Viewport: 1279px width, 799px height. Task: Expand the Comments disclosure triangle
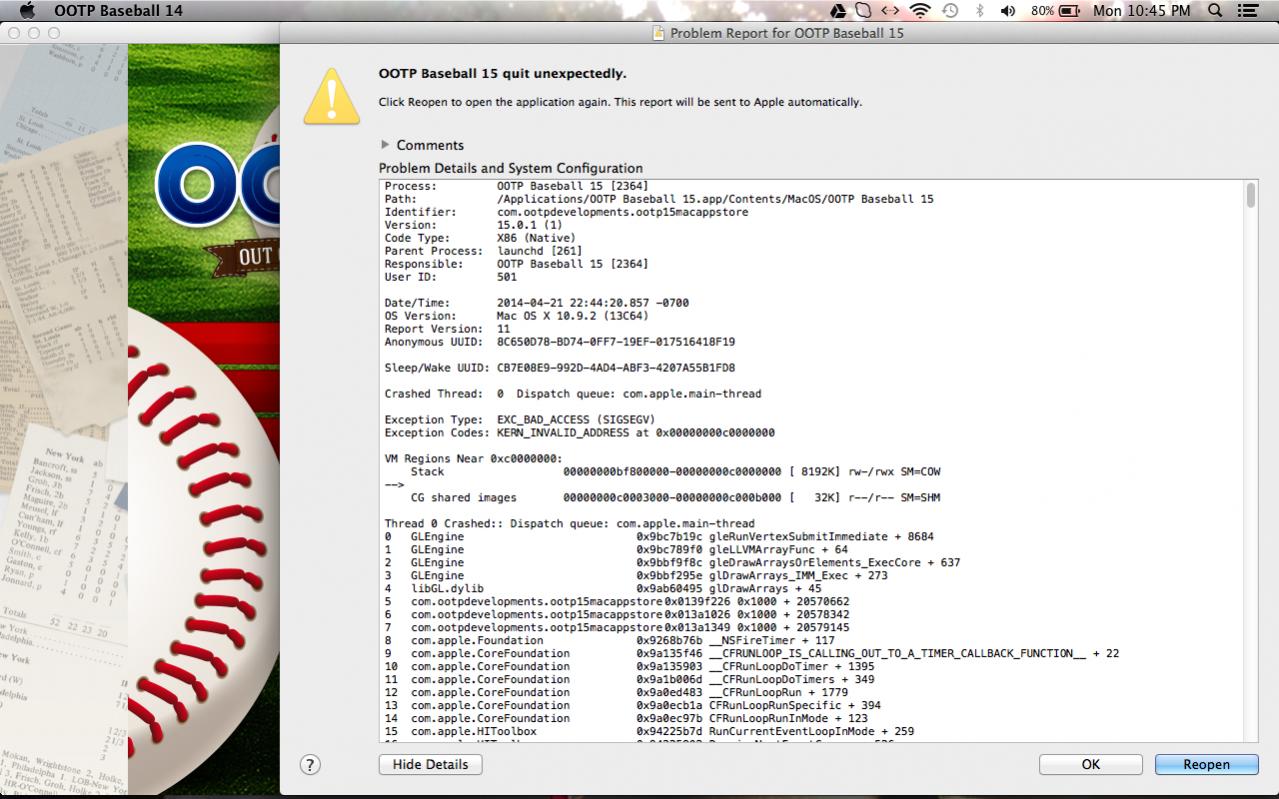pyautogui.click(x=385, y=145)
